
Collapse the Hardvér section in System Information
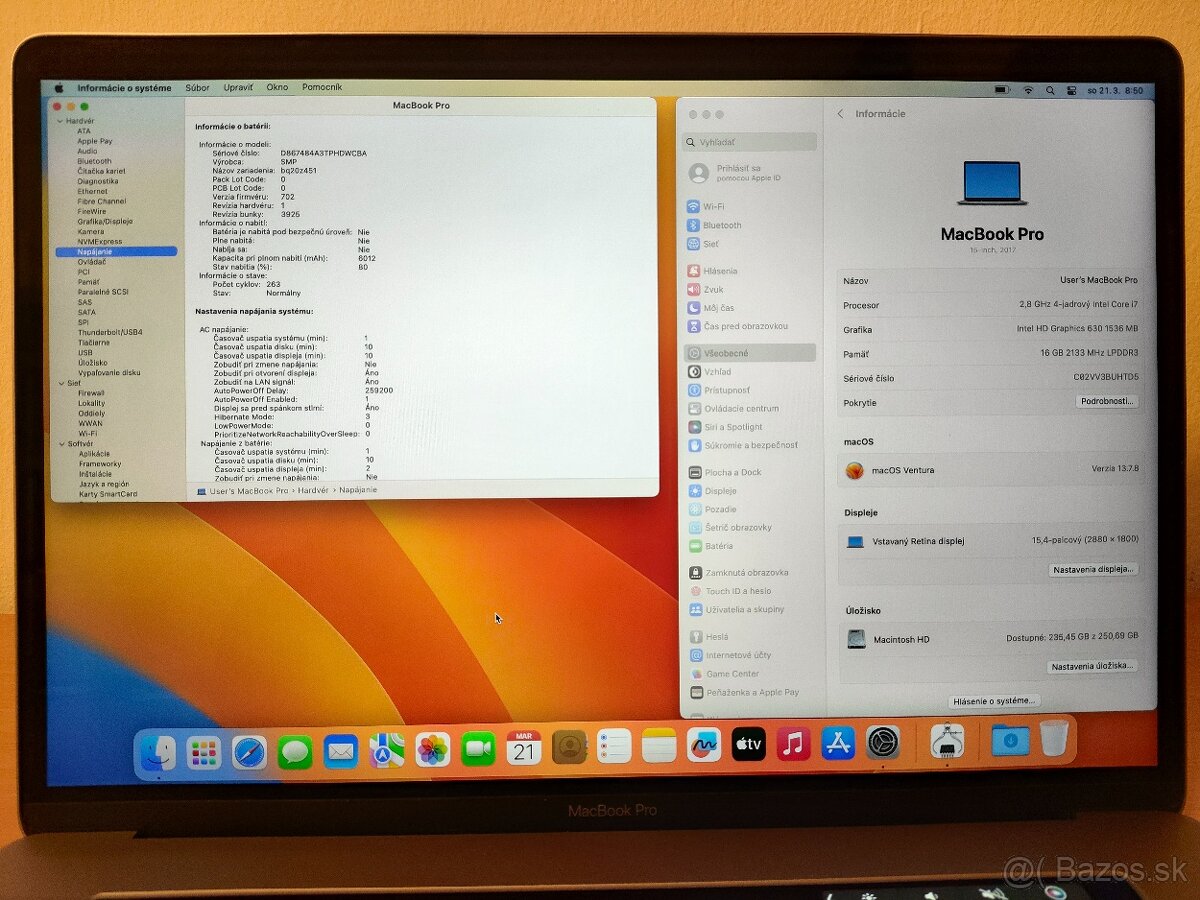(x=62, y=122)
